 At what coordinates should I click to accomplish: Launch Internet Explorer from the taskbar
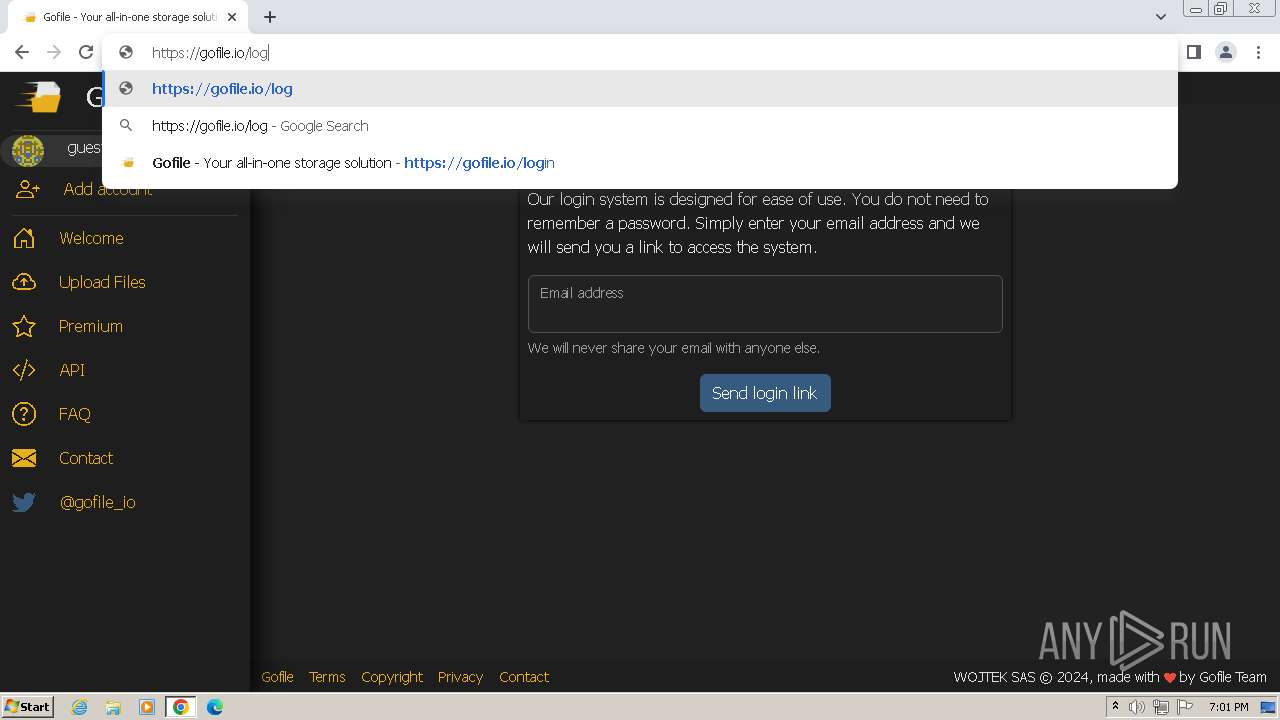(x=80, y=707)
